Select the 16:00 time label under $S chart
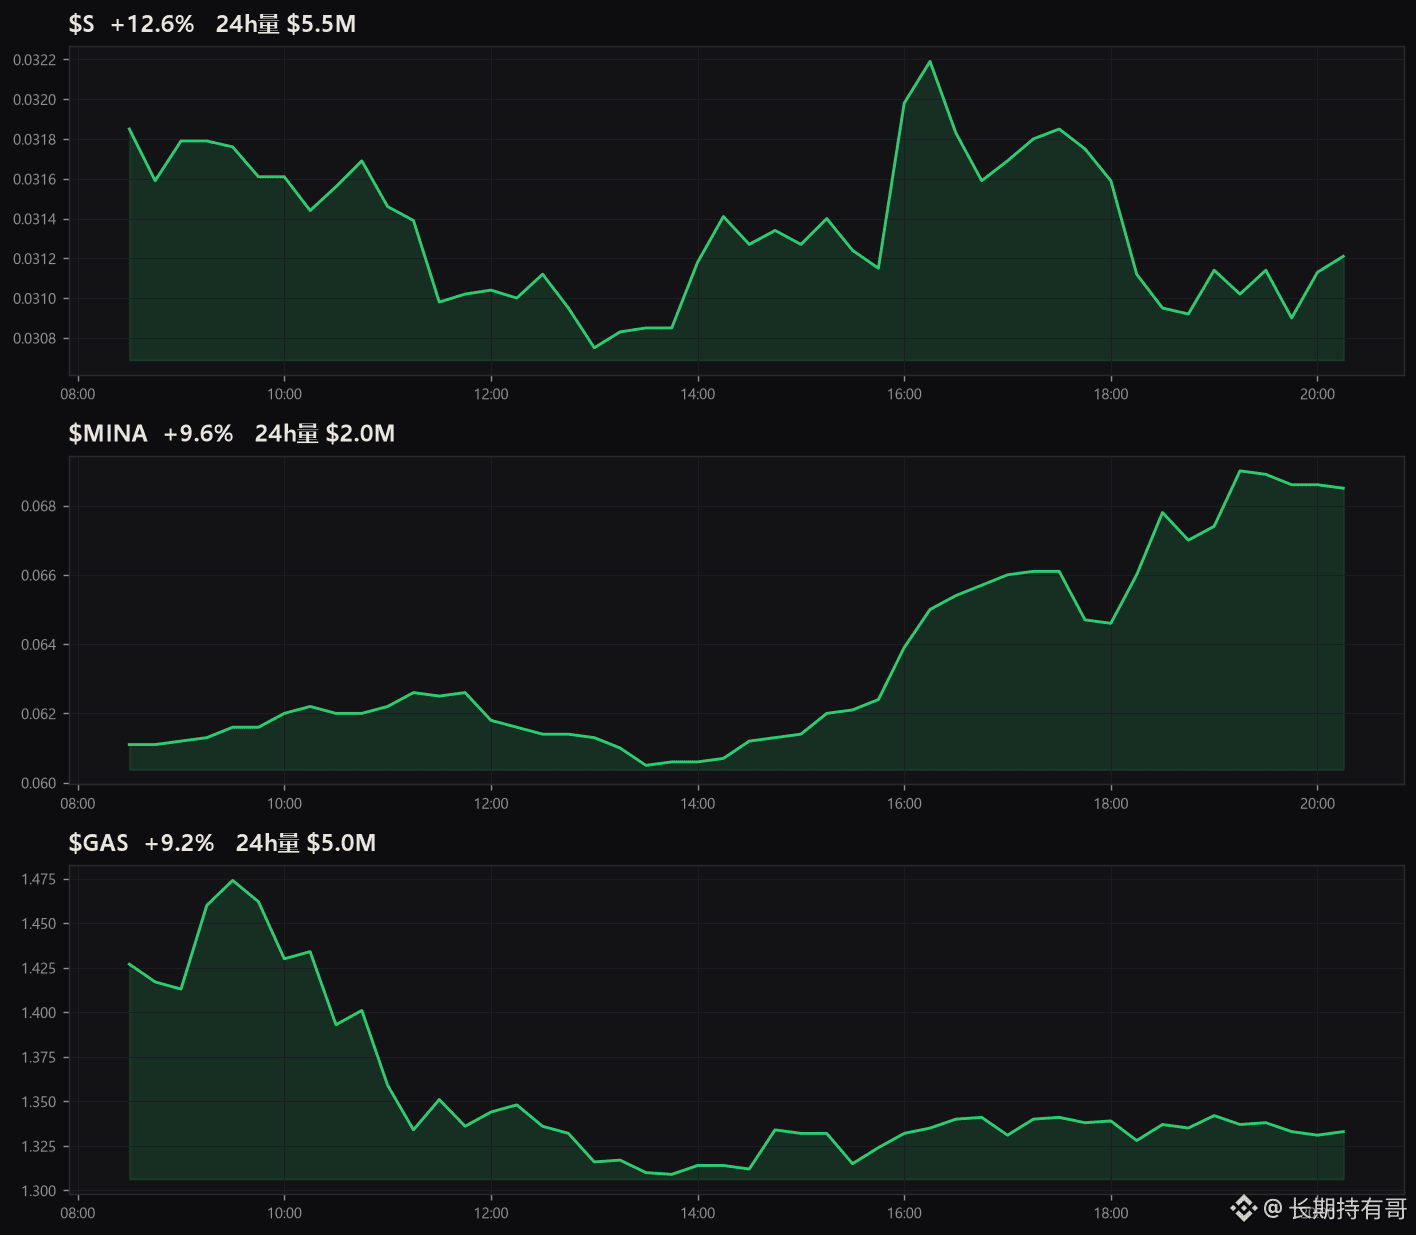1416x1235 pixels. point(904,394)
